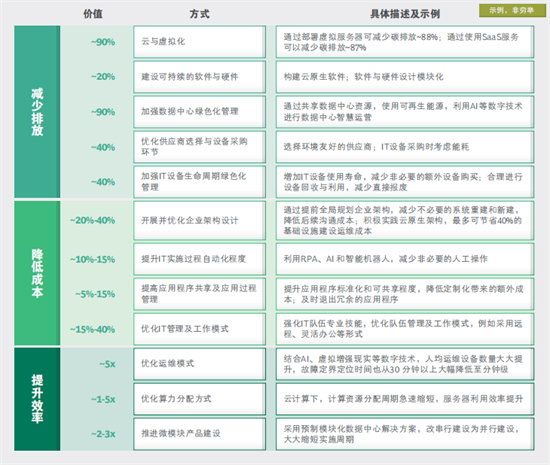Click the '优化运维模式' method box
This screenshot has width=550, height=465.
[x=199, y=364]
